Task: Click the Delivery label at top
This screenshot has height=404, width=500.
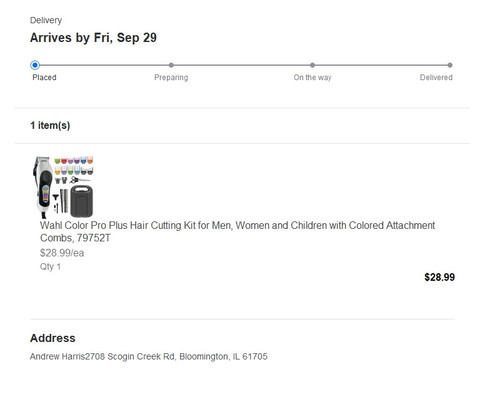Action: click(46, 20)
